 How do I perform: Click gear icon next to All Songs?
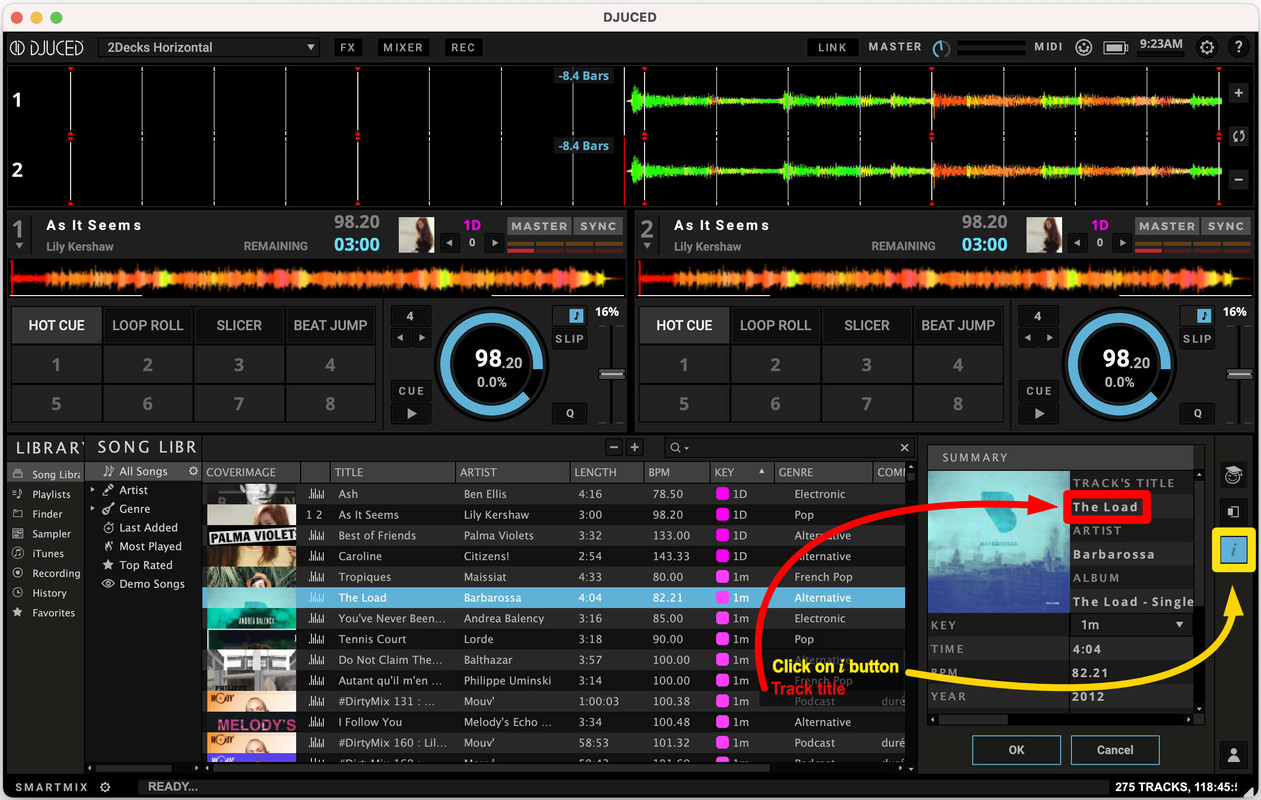coord(193,471)
